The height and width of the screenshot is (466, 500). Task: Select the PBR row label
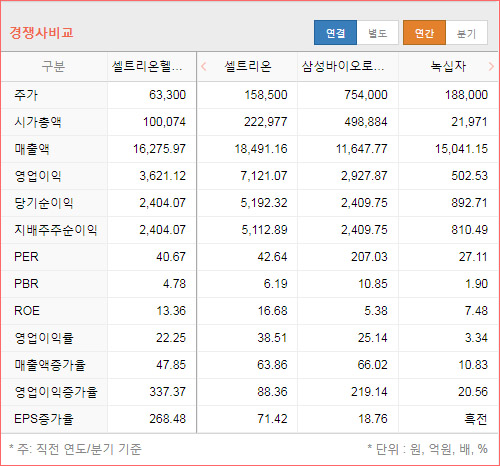[x=26, y=284]
